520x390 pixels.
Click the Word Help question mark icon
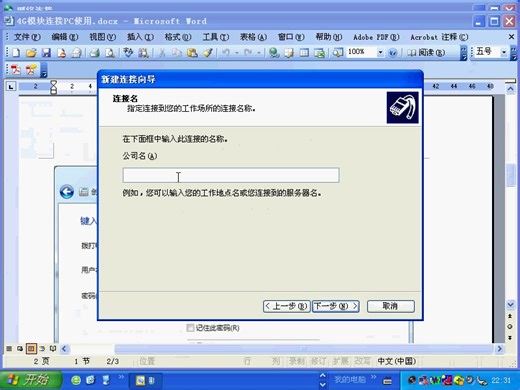(x=393, y=53)
